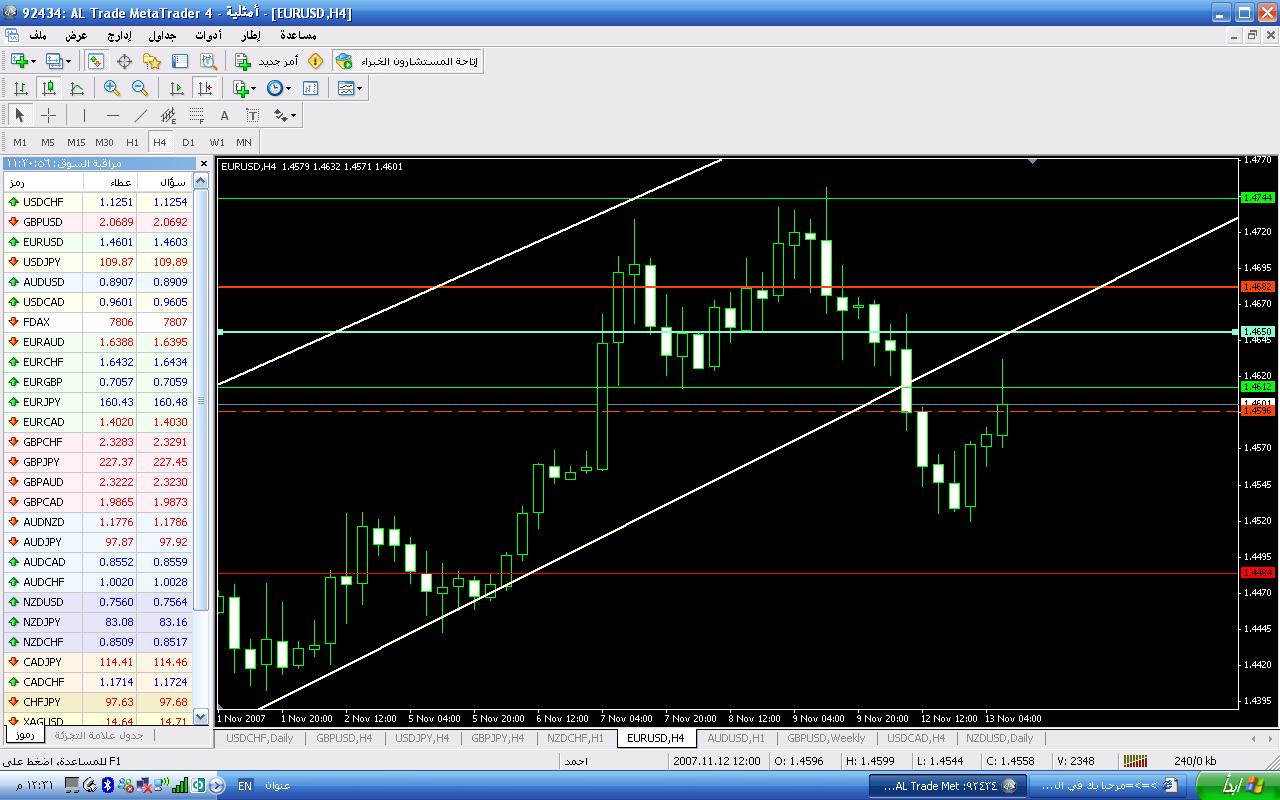Switch chart to candlesticks type

(48, 88)
